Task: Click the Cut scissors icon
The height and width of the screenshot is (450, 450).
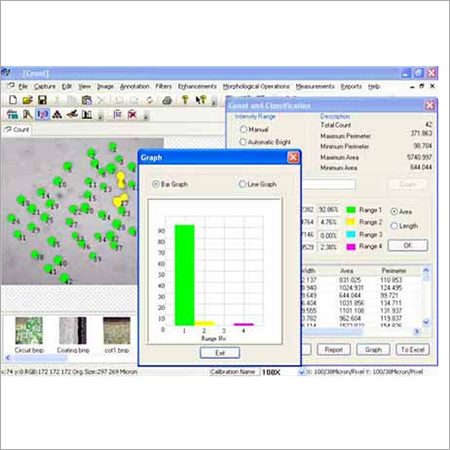Action: pos(57,100)
